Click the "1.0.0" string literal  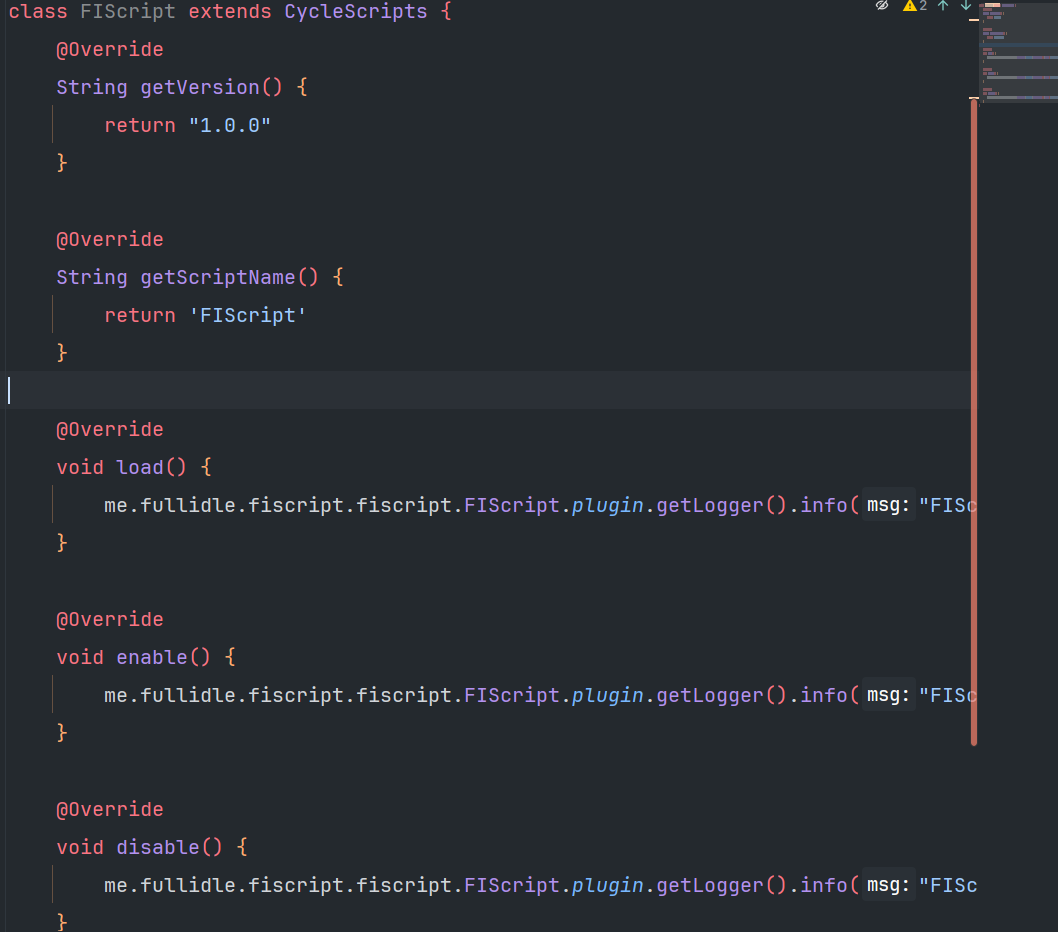229,126
